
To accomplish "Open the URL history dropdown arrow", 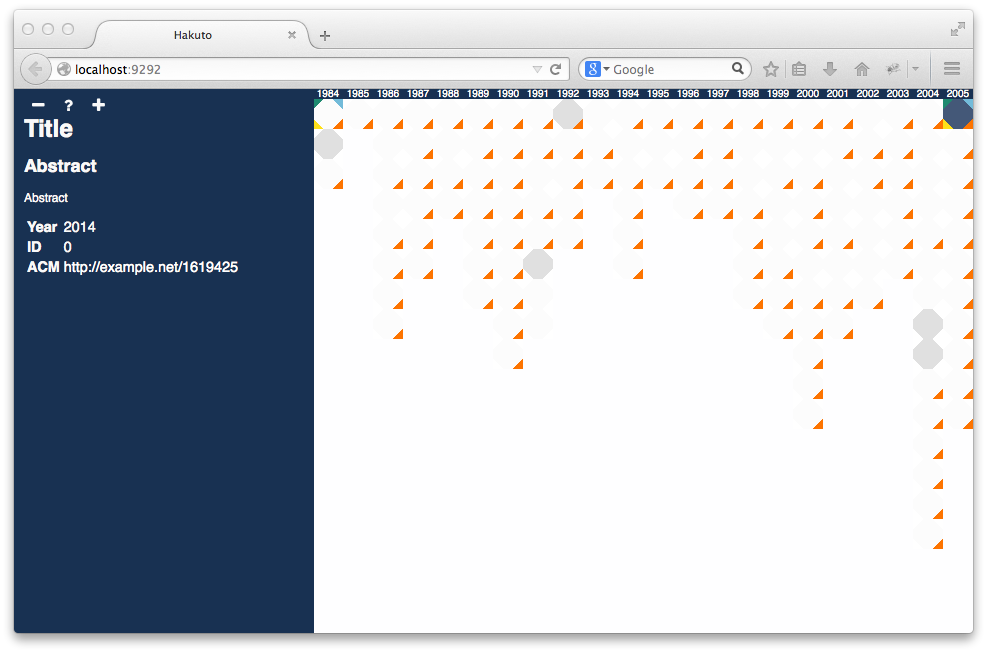I will click(x=537, y=69).
